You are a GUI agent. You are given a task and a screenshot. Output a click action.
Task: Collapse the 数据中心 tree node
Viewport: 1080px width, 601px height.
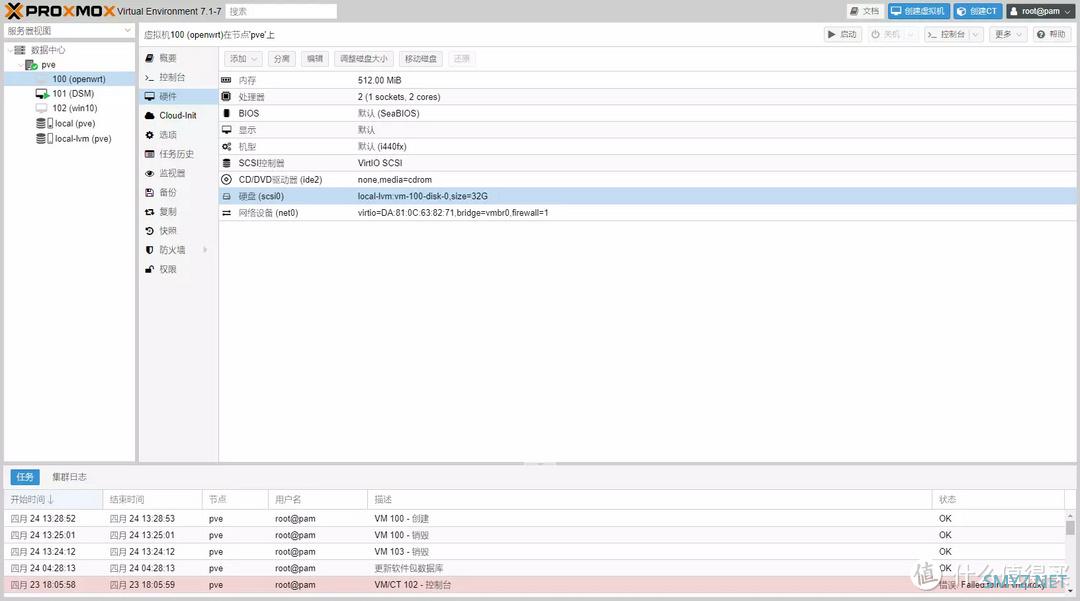[x=9, y=50]
